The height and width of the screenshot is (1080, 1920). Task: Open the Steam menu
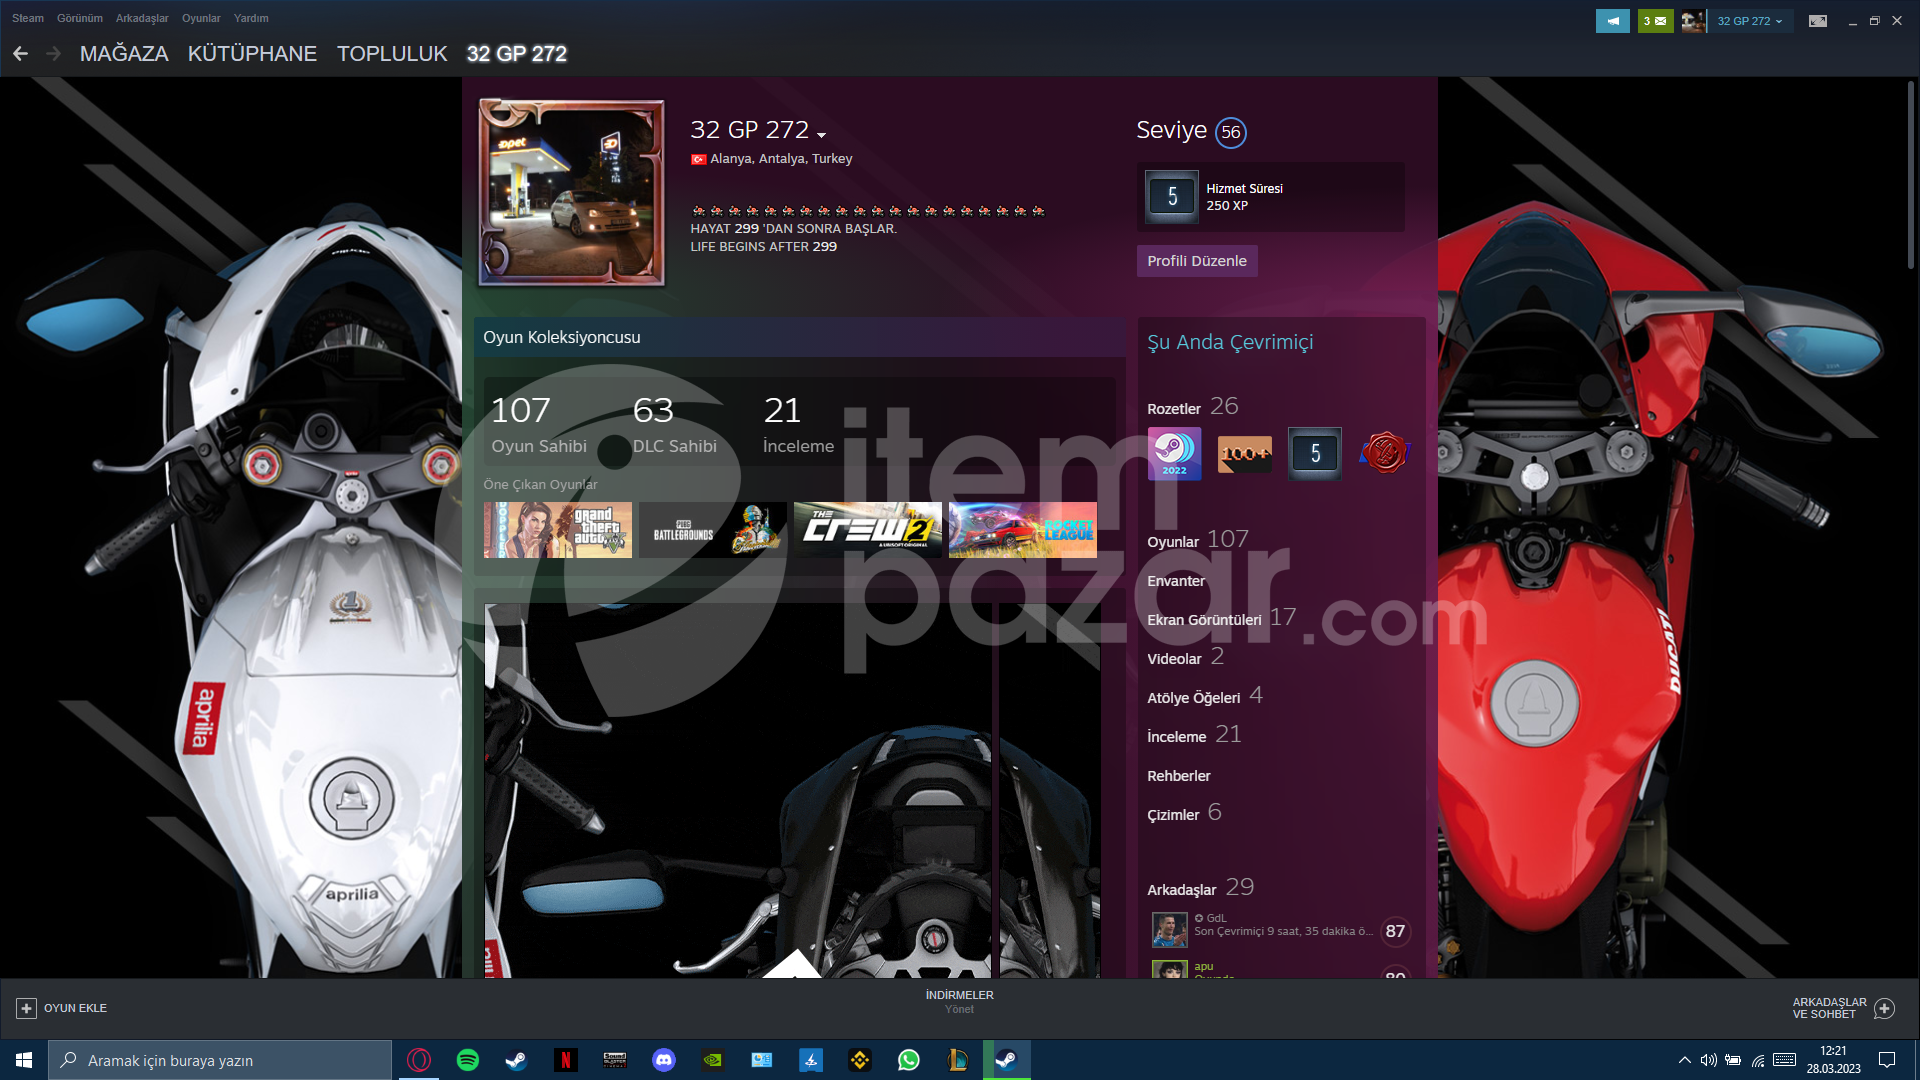[x=28, y=18]
